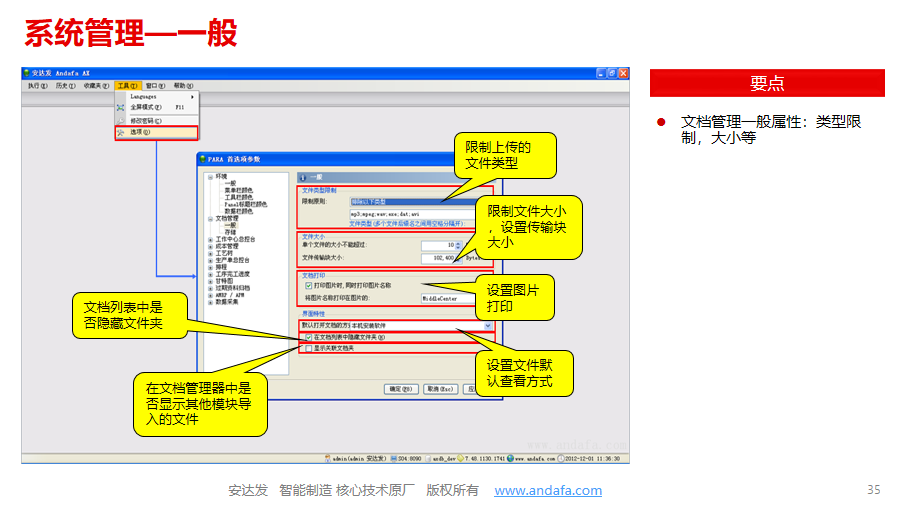
Task: Click the 选项 wrench icon in Tools menu
Action: (121, 132)
